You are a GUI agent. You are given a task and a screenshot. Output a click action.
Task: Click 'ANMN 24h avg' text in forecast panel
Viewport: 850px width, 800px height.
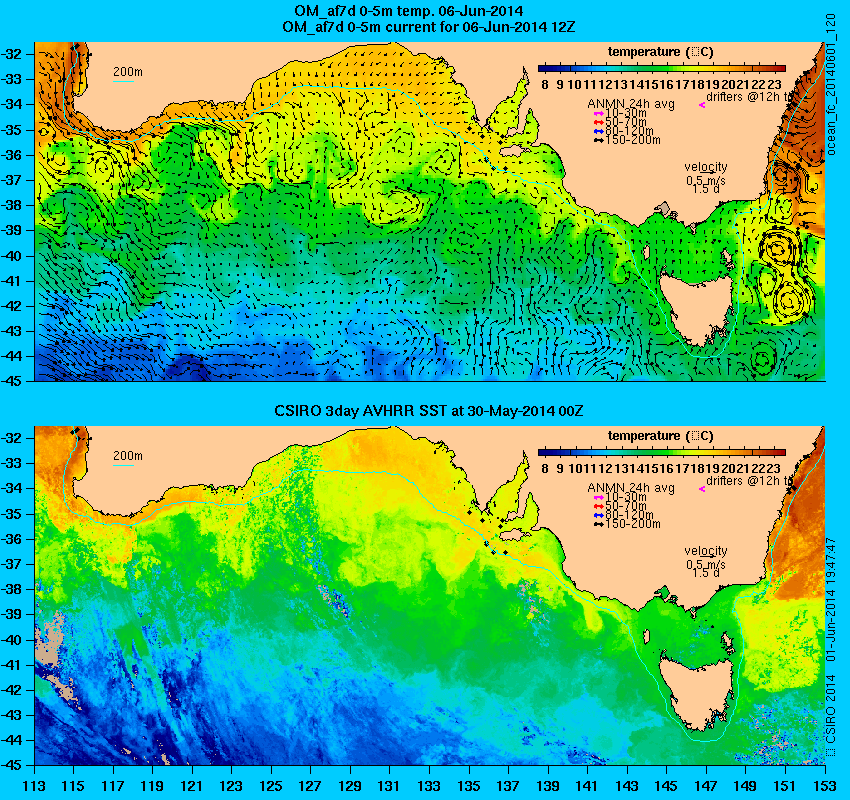tap(631, 104)
